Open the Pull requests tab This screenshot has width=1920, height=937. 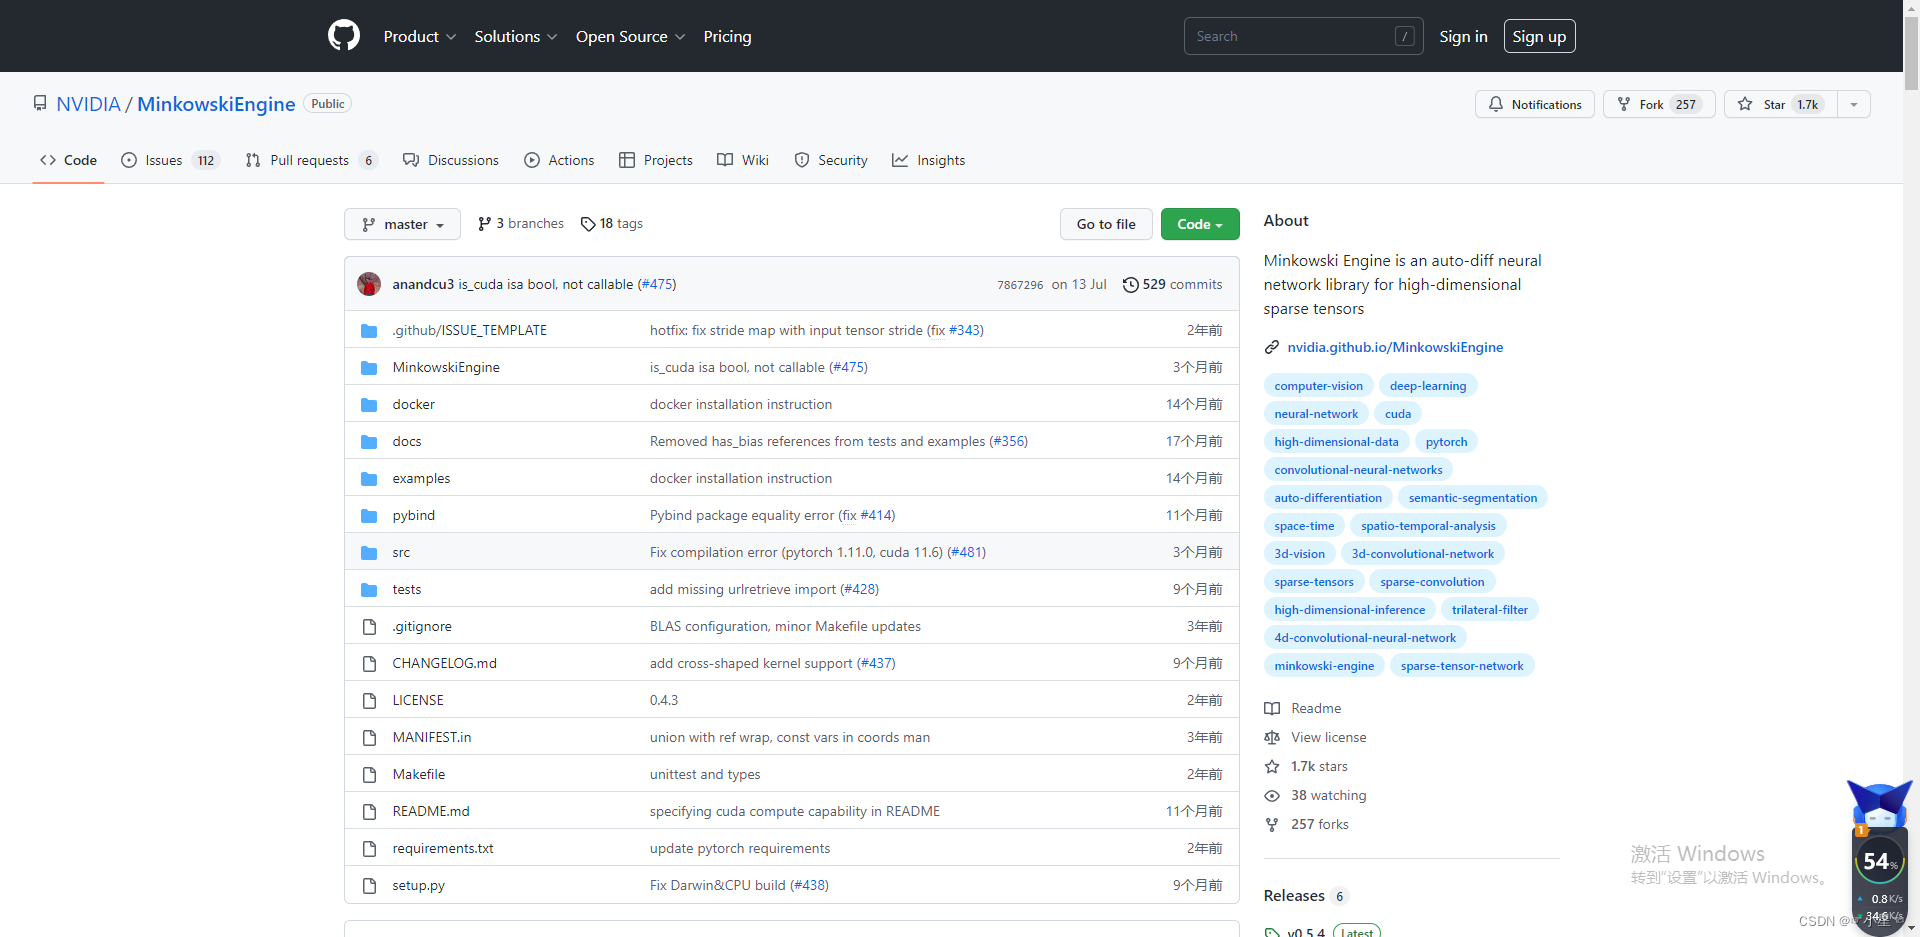[x=311, y=160]
